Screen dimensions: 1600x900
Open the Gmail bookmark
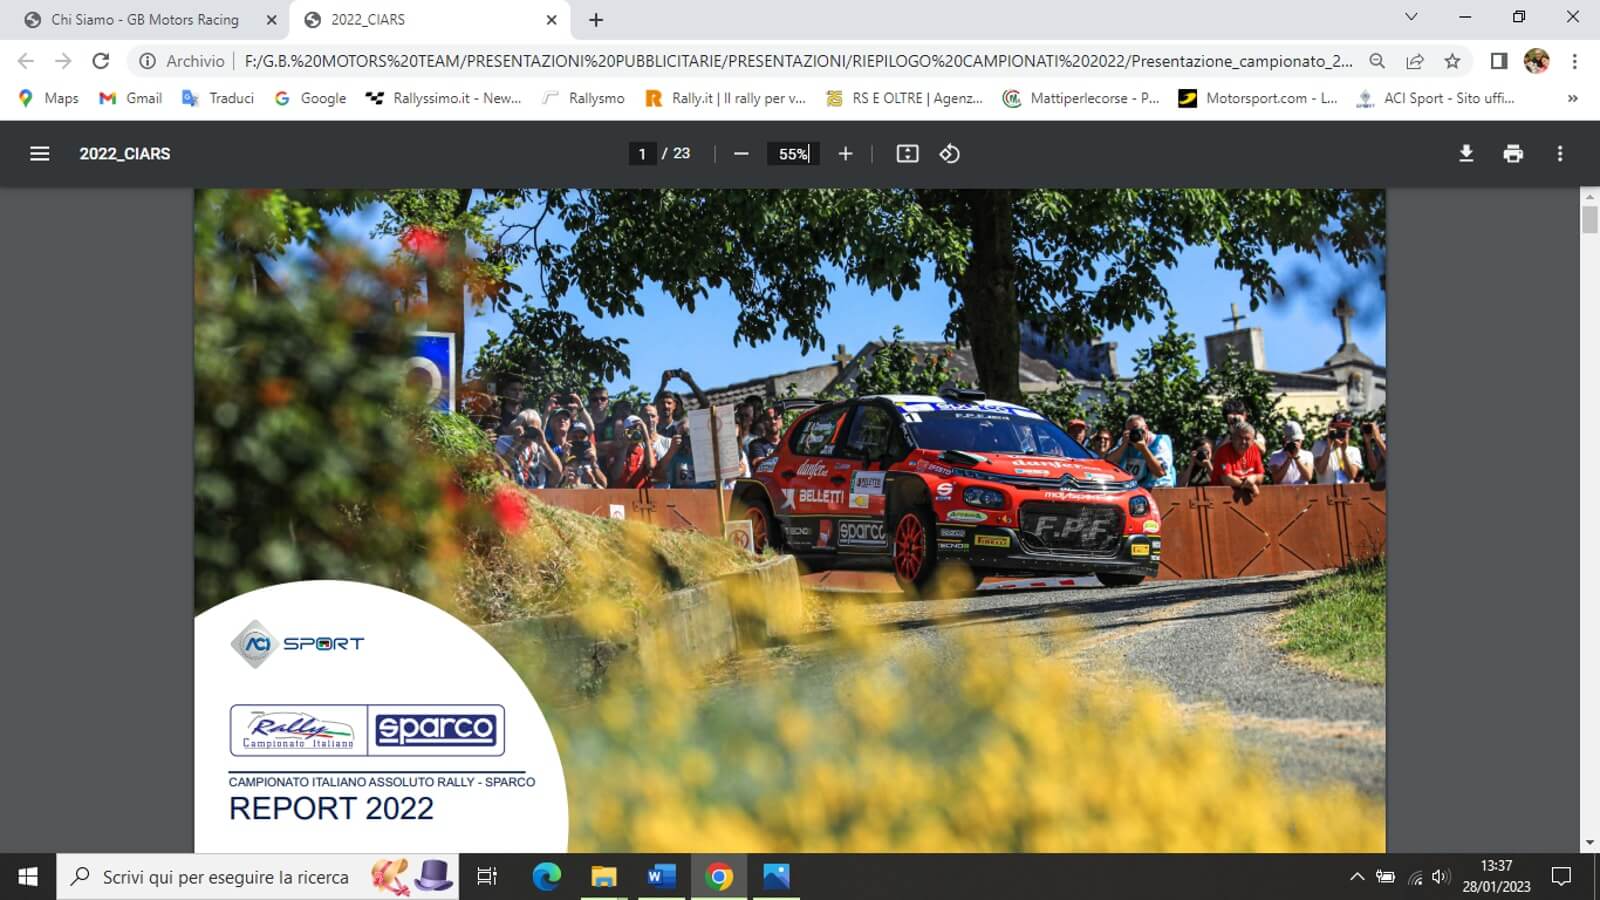(x=130, y=98)
